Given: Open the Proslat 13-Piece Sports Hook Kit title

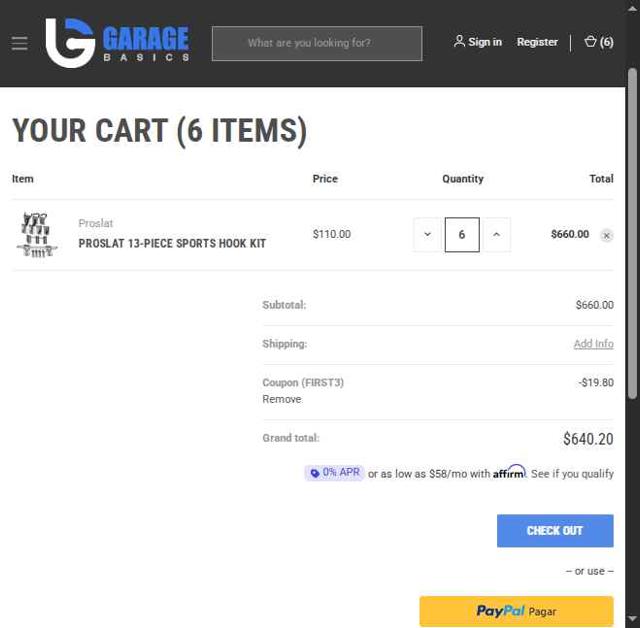Looking at the screenshot, I should pos(172,243).
